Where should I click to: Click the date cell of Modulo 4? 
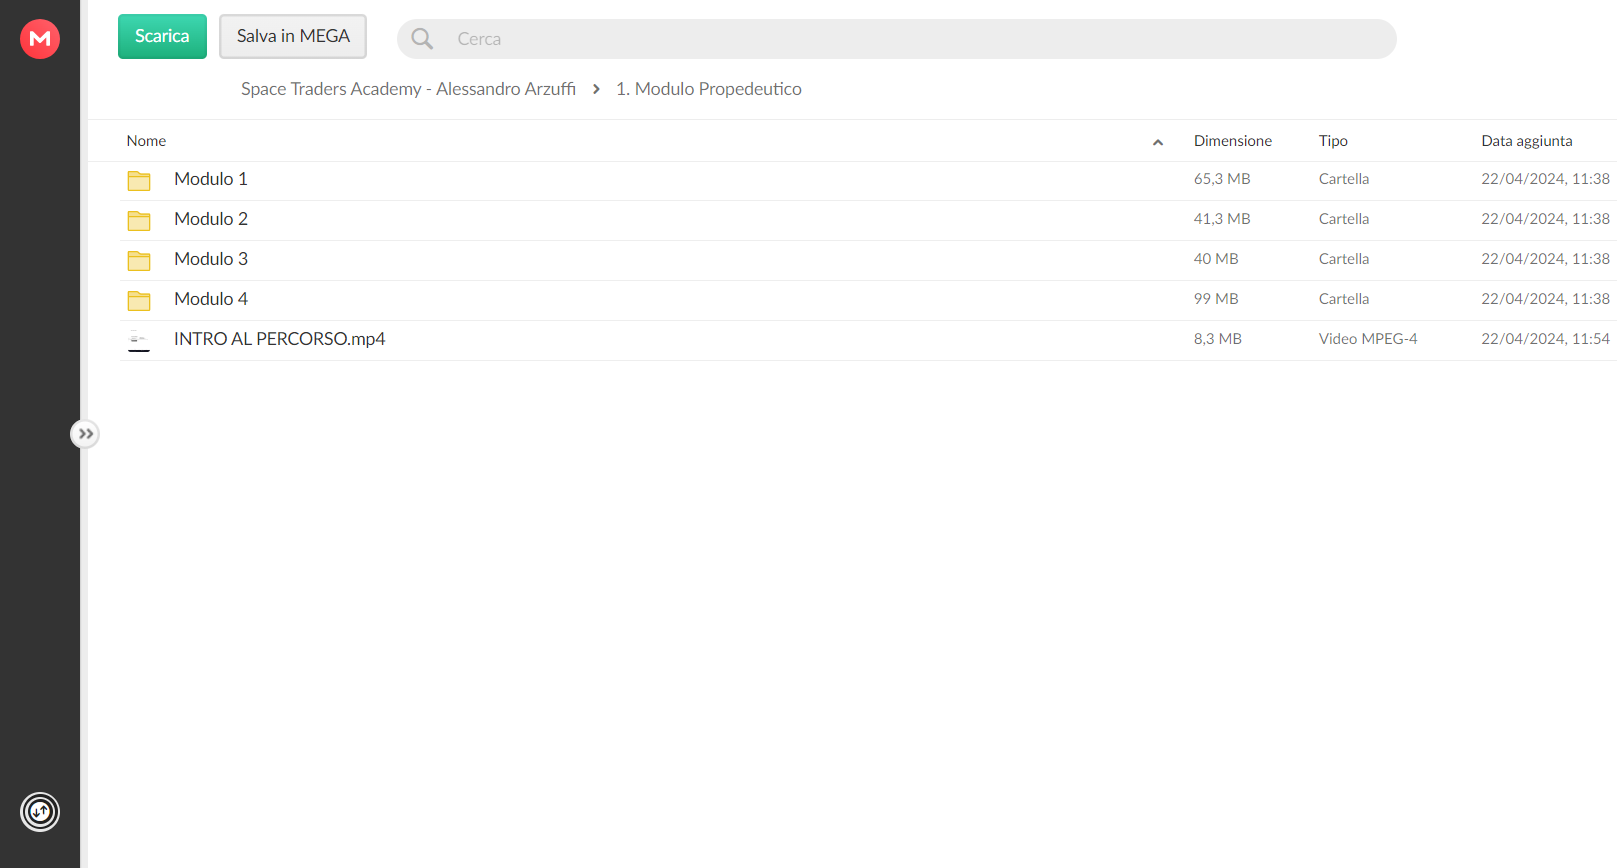(x=1546, y=299)
